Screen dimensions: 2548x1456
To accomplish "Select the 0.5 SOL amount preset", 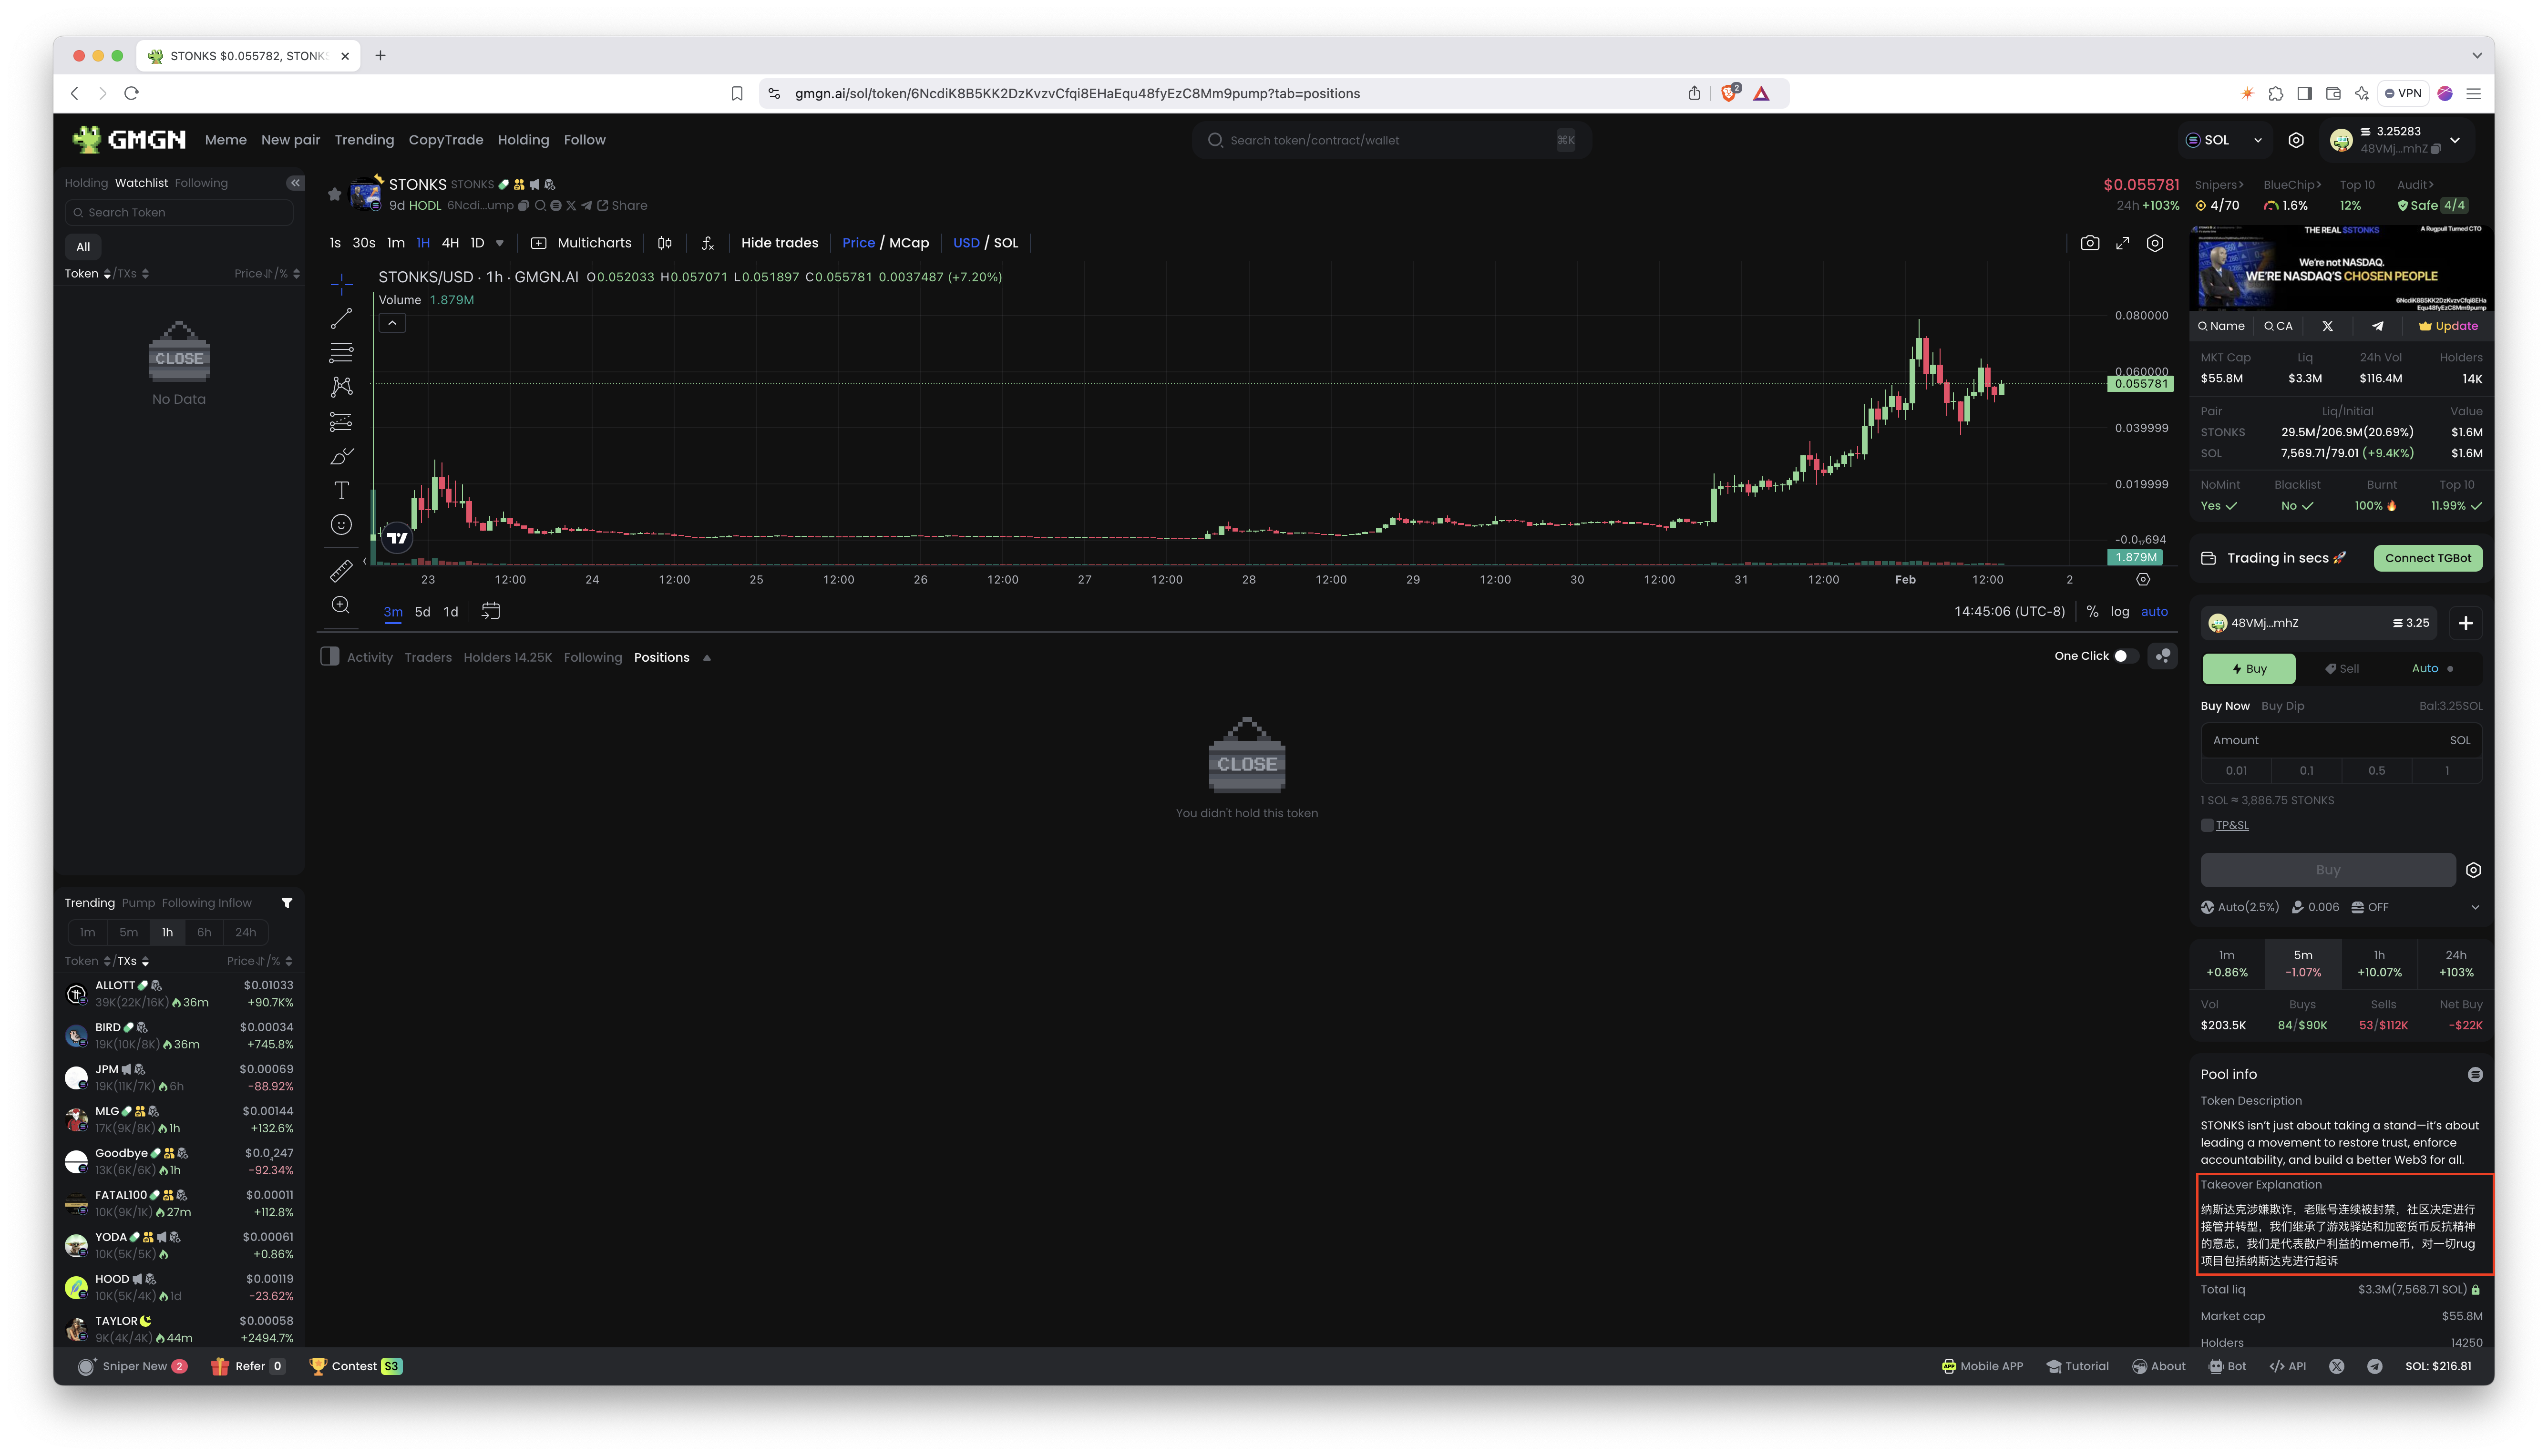I will tap(2376, 770).
